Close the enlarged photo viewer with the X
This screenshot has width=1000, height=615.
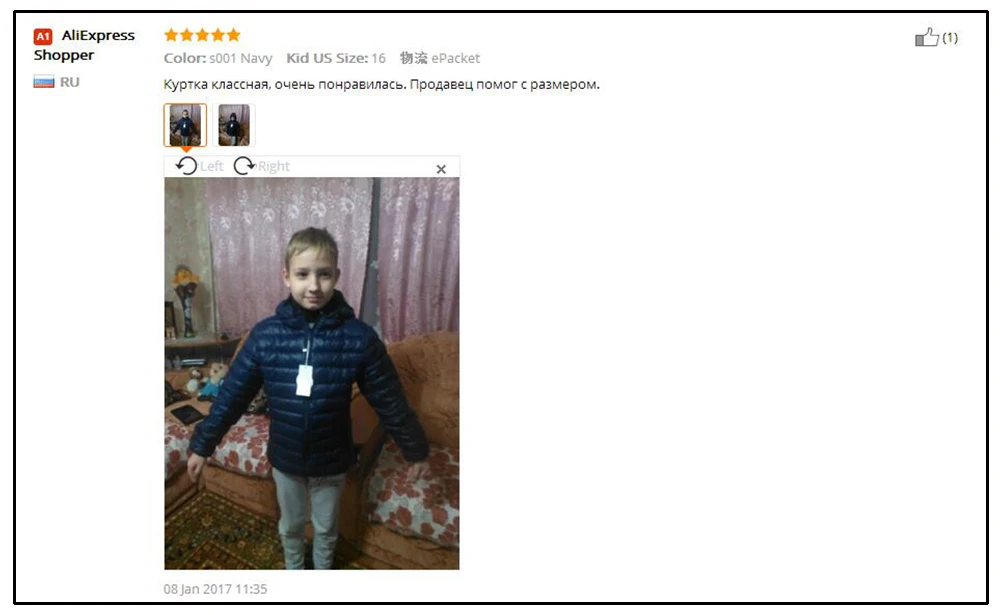441,169
